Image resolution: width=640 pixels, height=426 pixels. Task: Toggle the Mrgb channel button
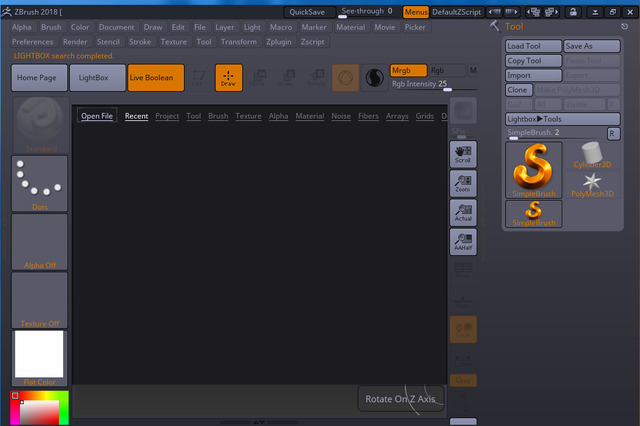408,70
